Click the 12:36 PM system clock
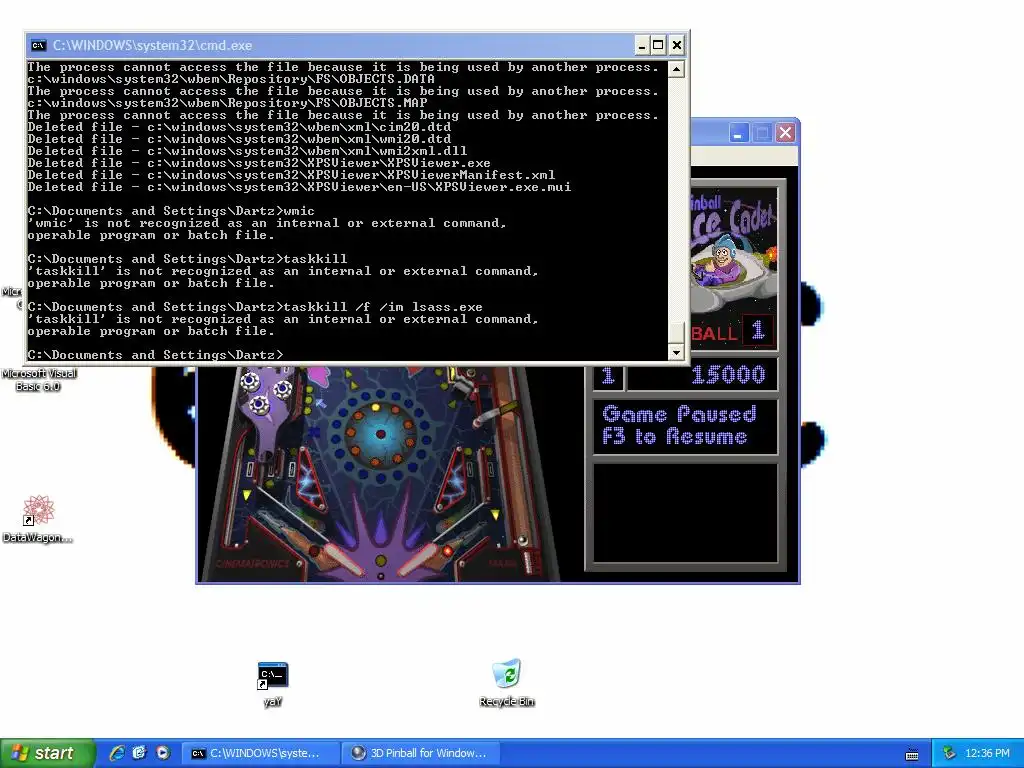 (x=987, y=753)
